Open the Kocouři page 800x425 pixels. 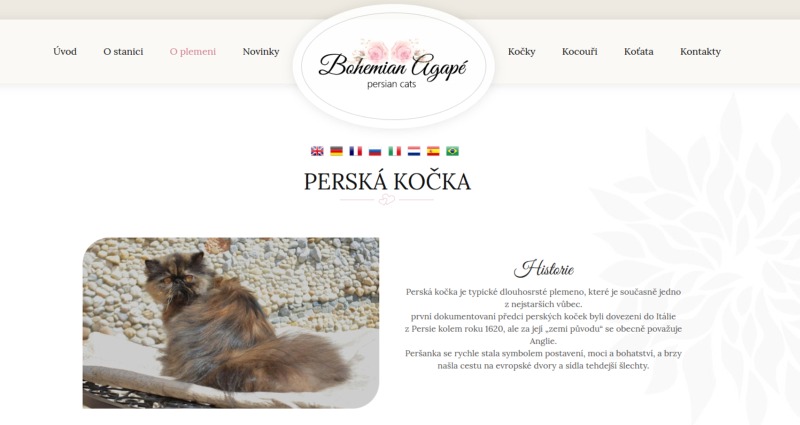[580, 52]
